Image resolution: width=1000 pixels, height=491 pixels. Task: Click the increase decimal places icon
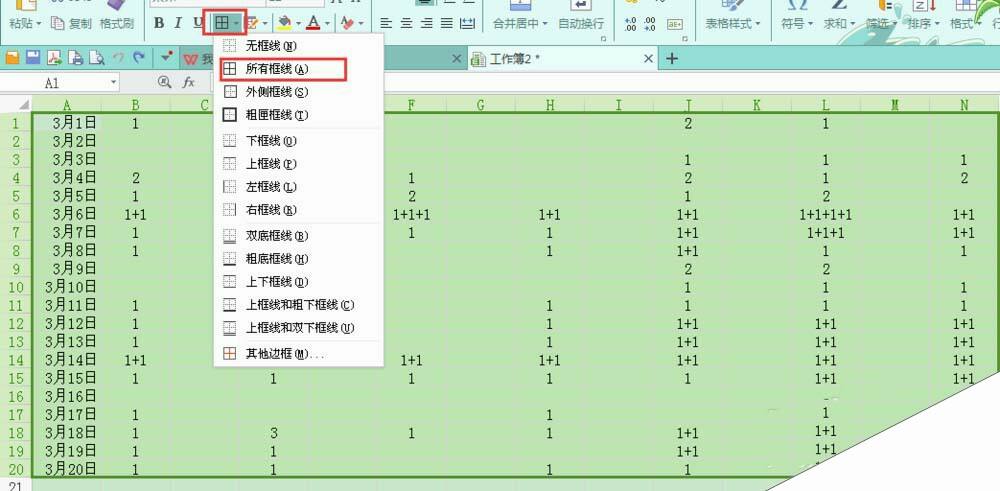coord(630,24)
